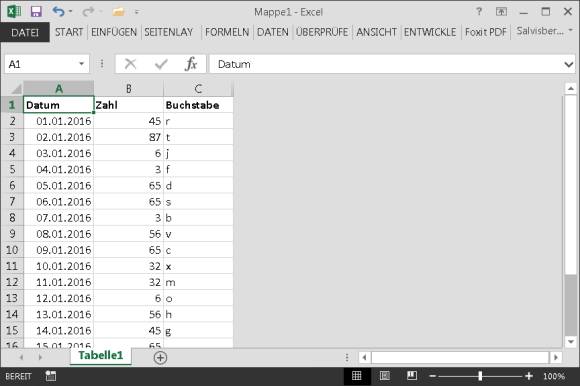
Task: Select the Tabelle1 sheet tab
Action: point(101,356)
